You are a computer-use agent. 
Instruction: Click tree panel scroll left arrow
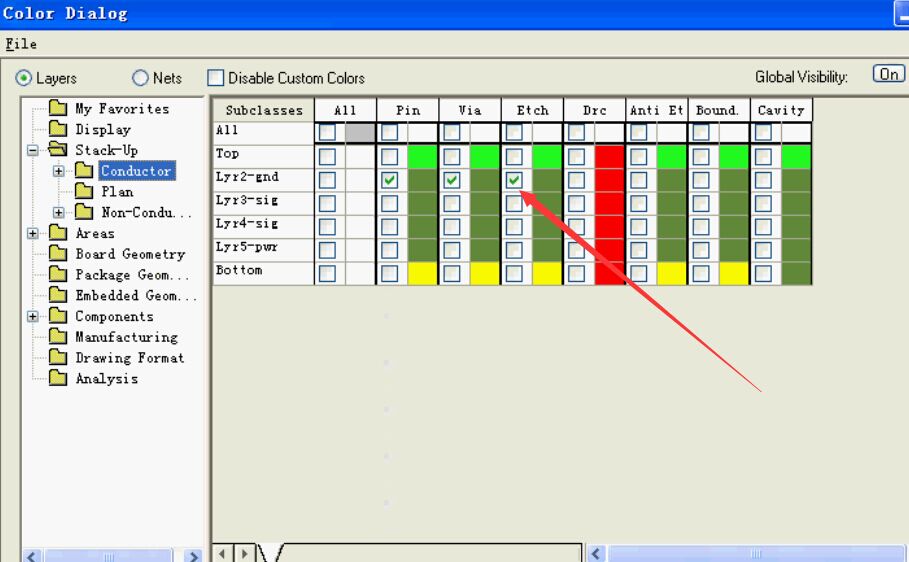pos(31,556)
